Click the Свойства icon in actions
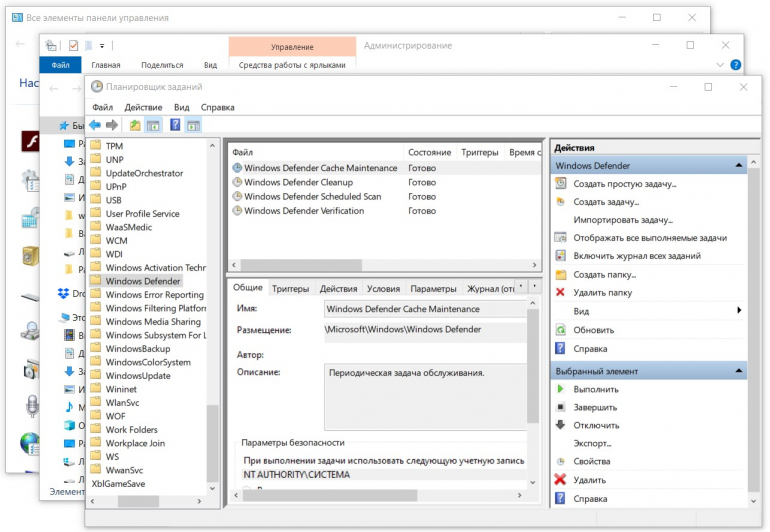770x532 pixels. coord(560,461)
